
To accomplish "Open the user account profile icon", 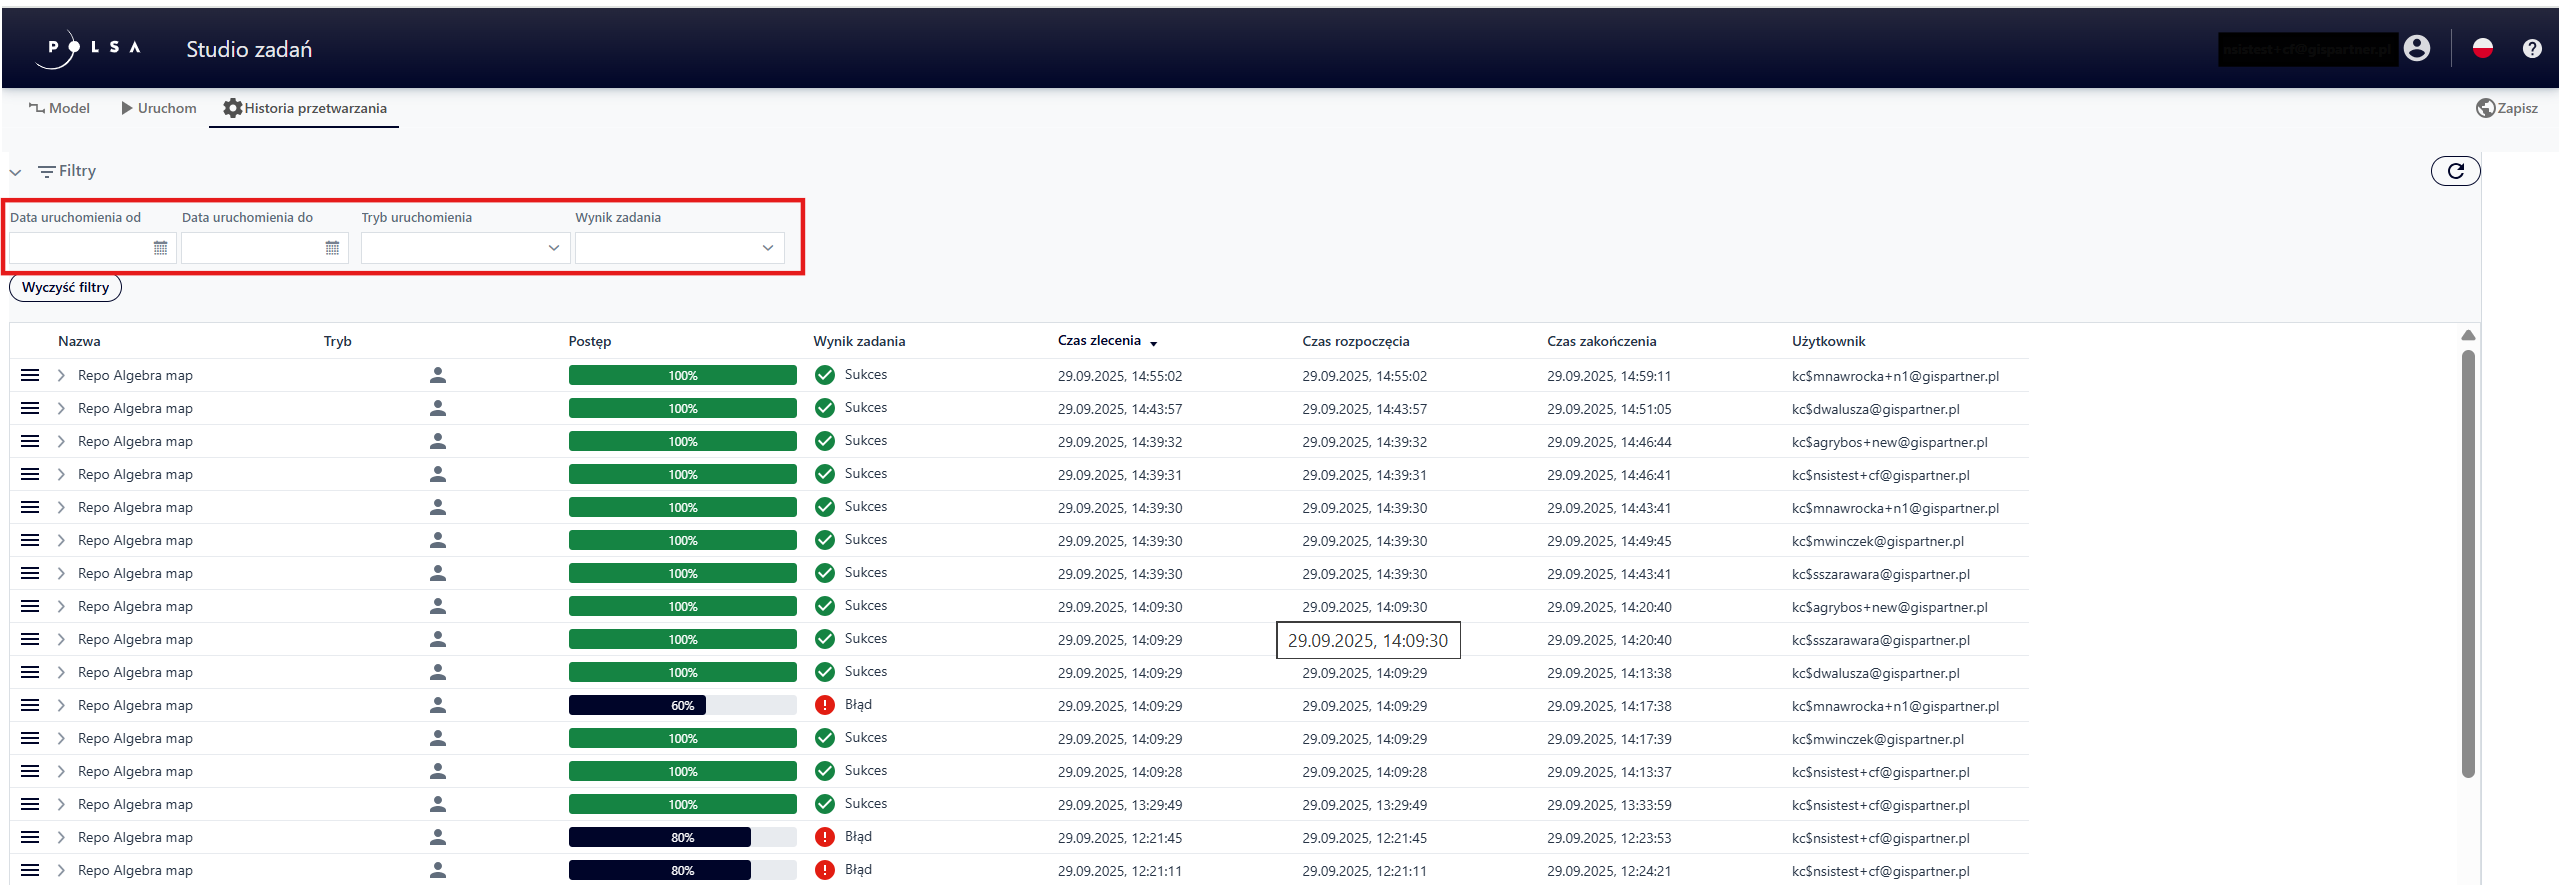I will click(2416, 48).
